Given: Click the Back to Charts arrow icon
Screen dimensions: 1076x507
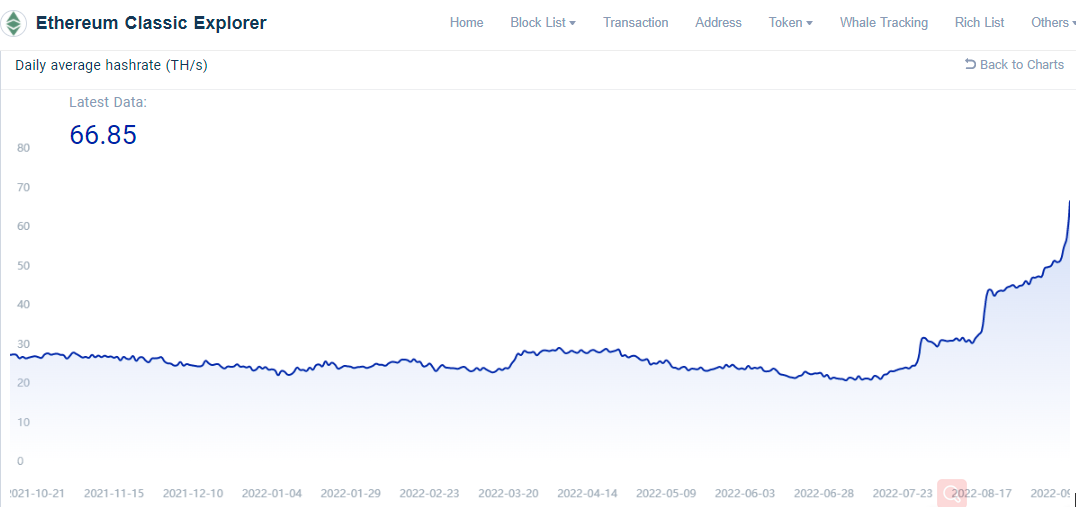Looking at the screenshot, I should tap(970, 64).
